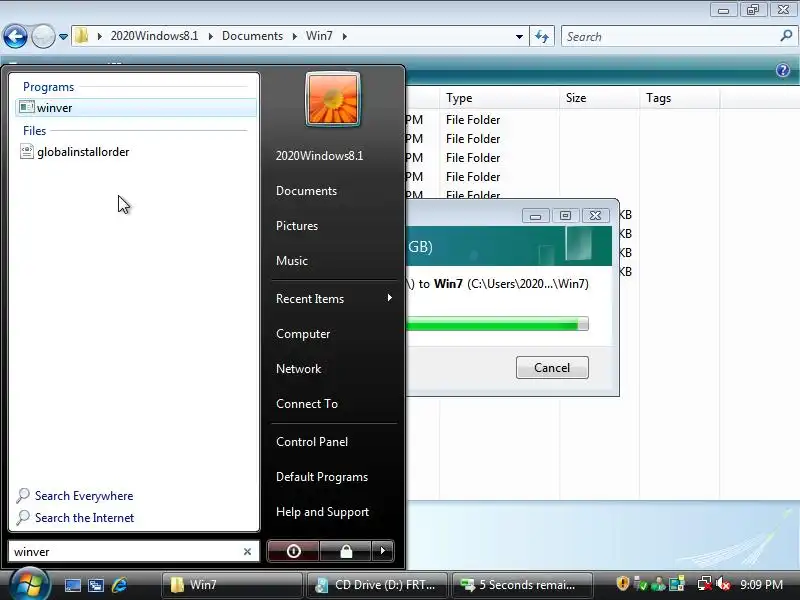Viewport: 800px width, 600px height.
Task: Click the tray icon left of network
Action: [x=677, y=584]
